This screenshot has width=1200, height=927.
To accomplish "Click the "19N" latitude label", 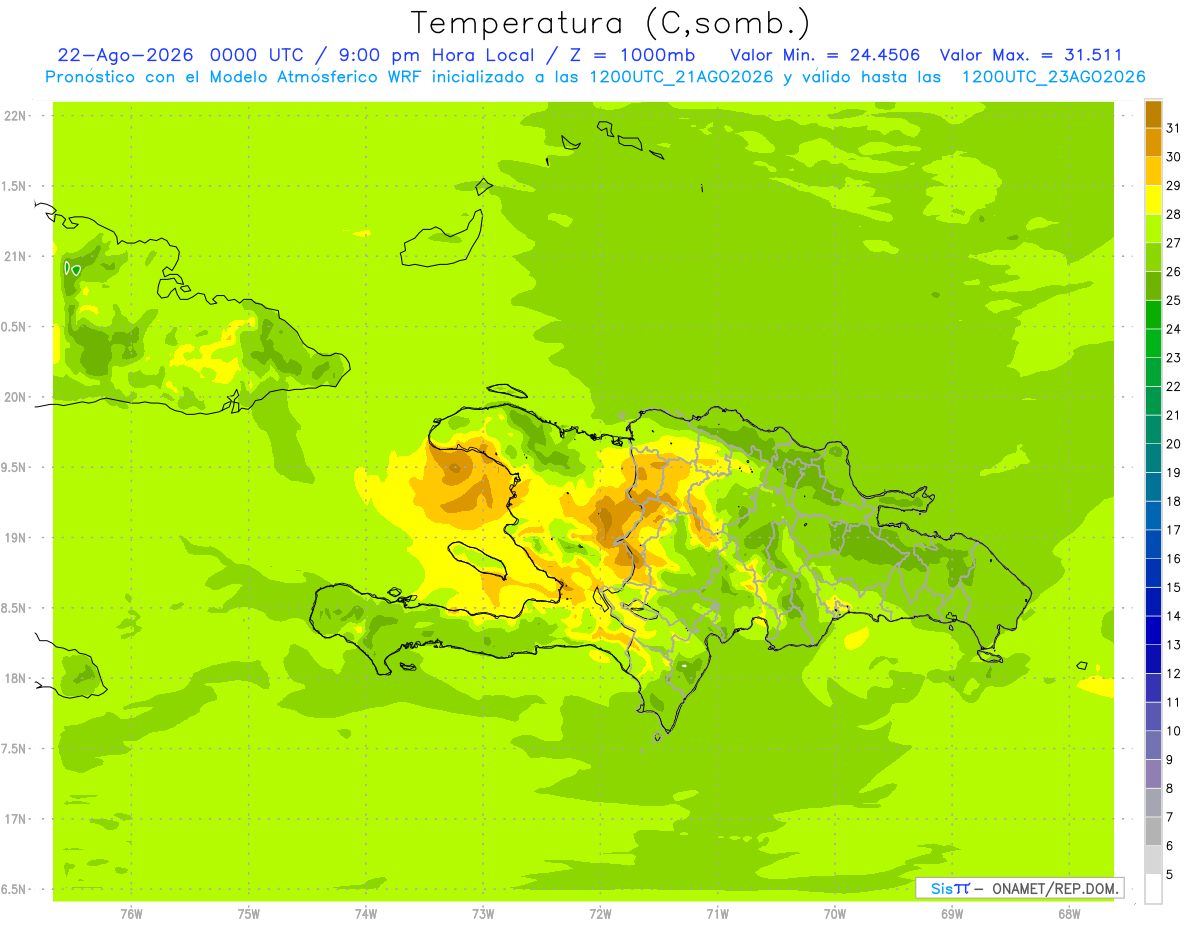I will point(15,537).
